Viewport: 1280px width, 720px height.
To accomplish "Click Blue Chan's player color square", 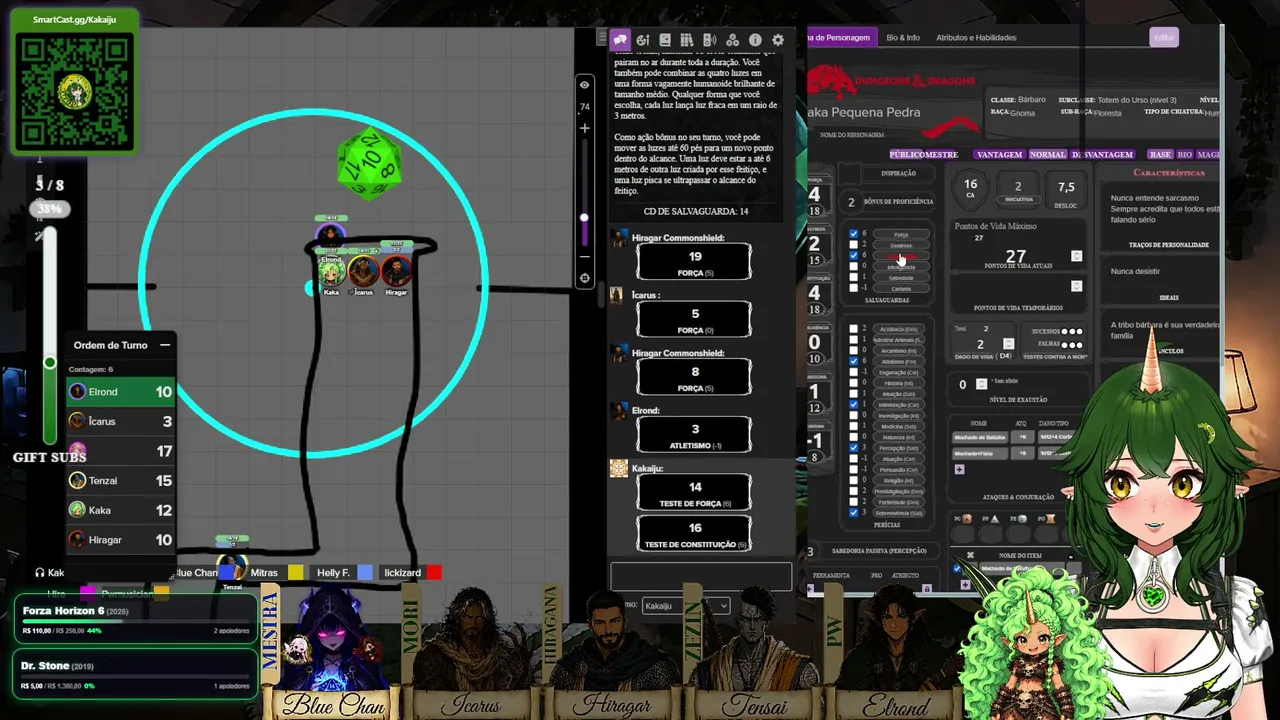I will (226, 573).
